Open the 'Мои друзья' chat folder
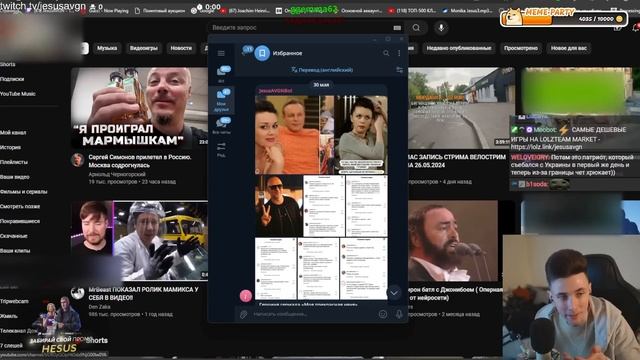The image size is (640, 360). tap(222, 100)
